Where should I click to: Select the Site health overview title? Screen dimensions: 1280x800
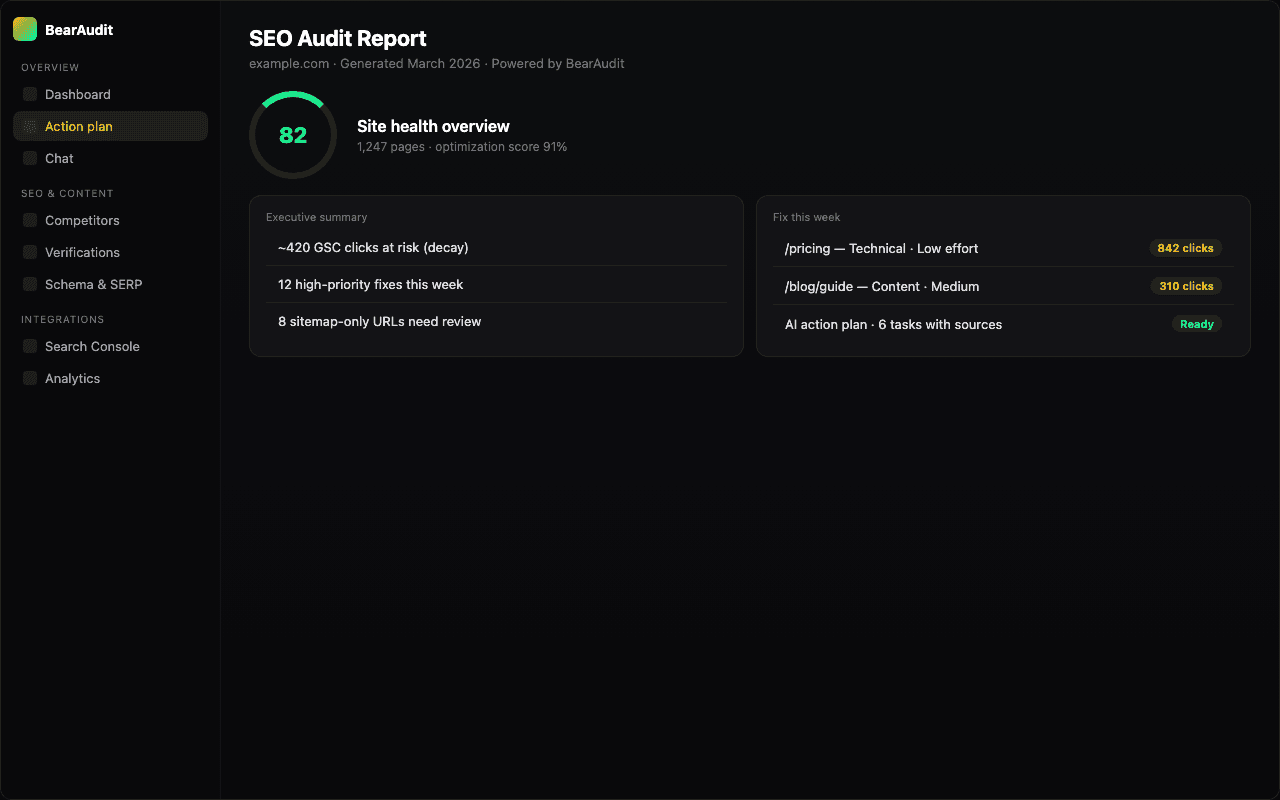[x=433, y=126]
